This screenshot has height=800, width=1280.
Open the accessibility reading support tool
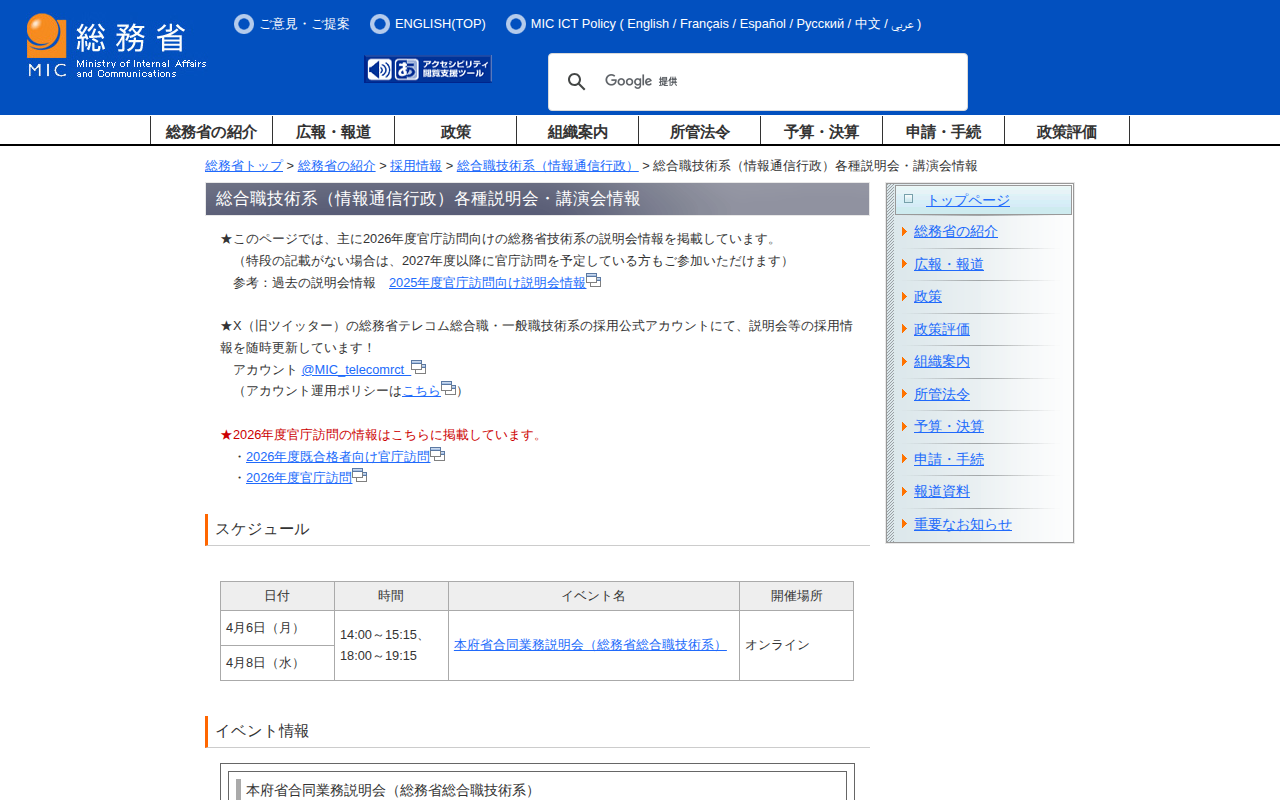[x=428, y=69]
